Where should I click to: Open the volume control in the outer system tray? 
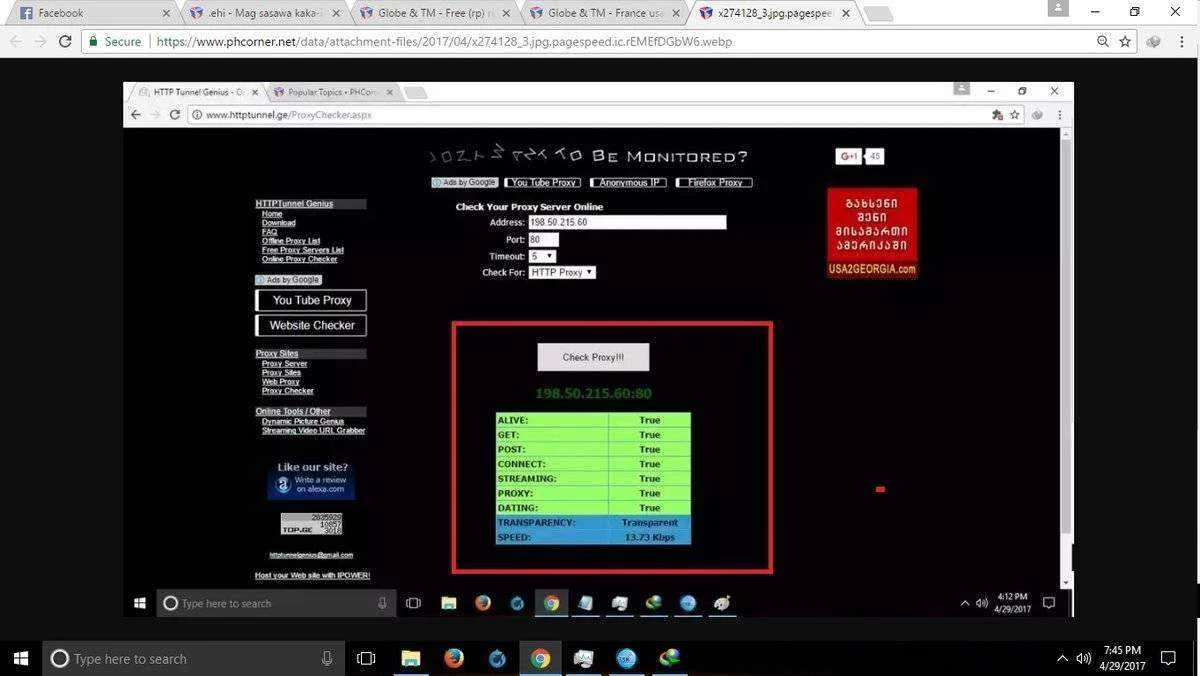1083,658
